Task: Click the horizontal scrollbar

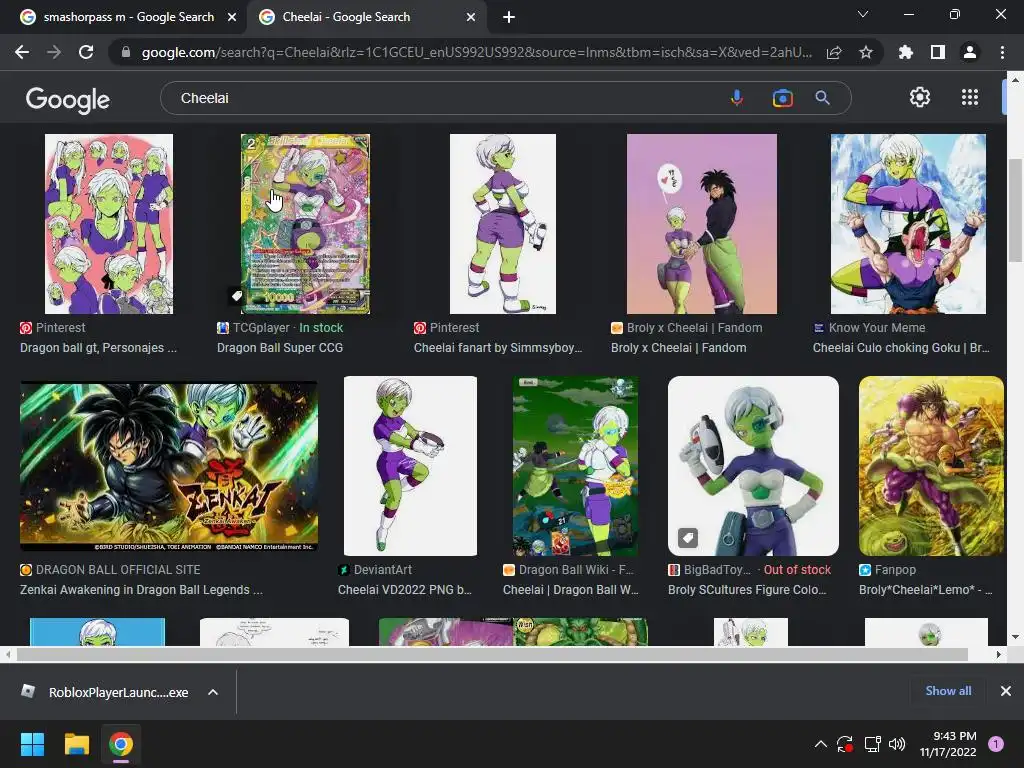Action: (x=492, y=654)
